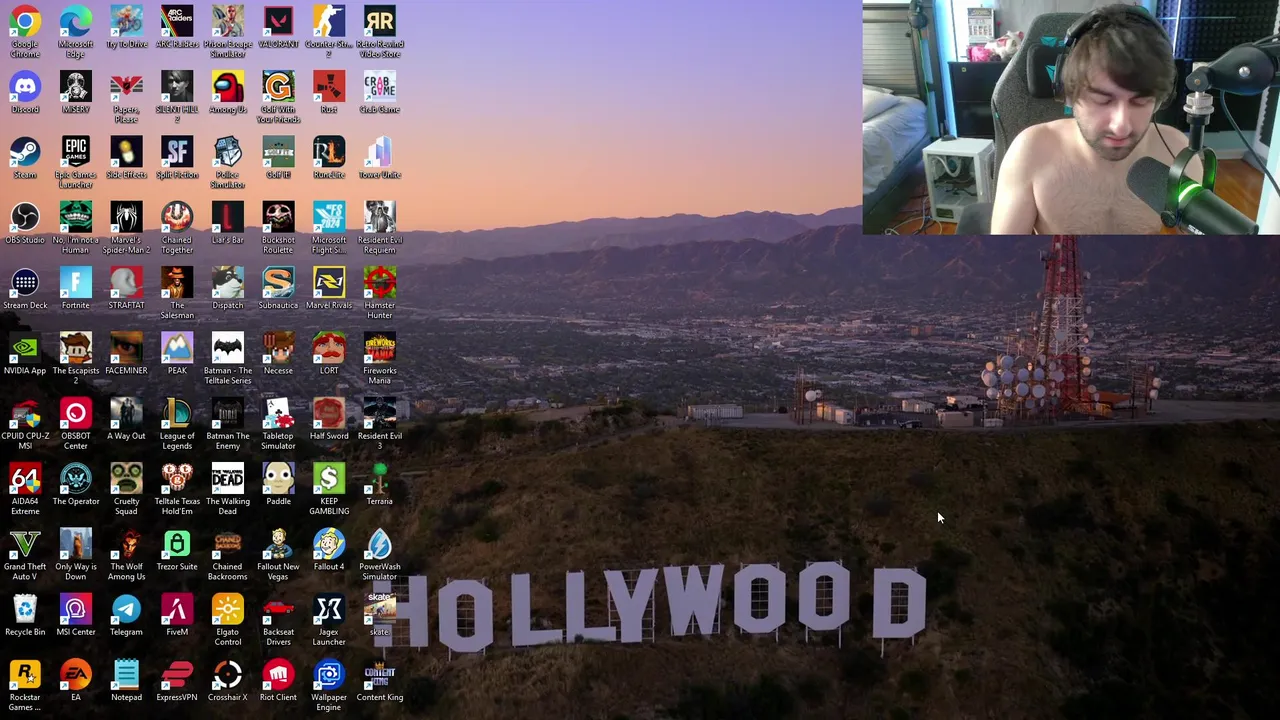Click the Subnautica shortcut
The image size is (1280, 720).
click(x=278, y=282)
